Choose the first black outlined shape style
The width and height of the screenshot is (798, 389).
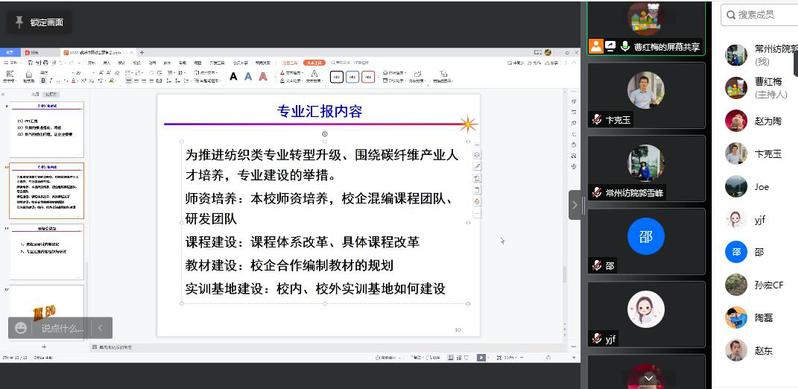337,76
